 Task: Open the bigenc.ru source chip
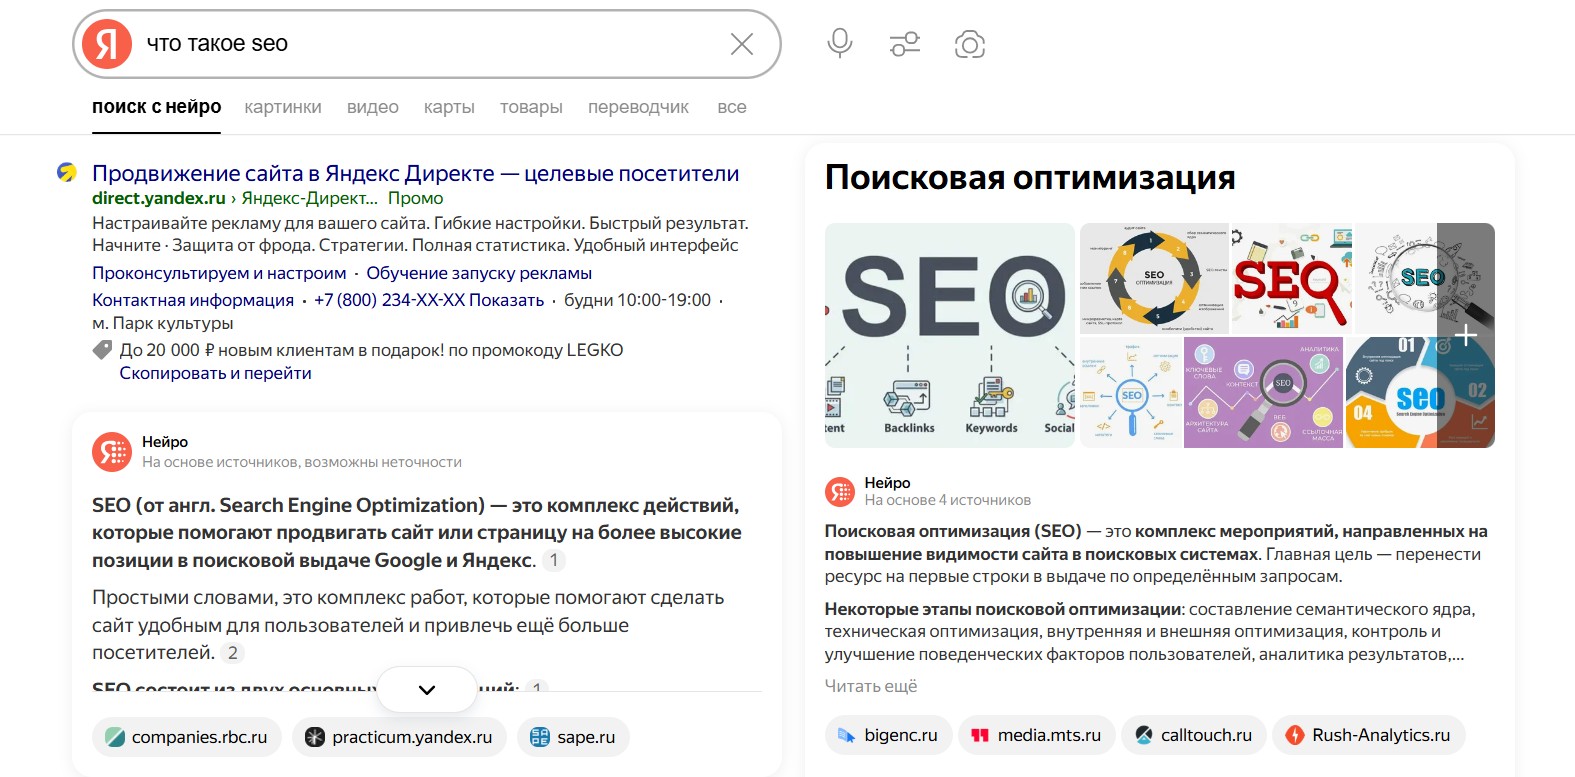coord(888,735)
